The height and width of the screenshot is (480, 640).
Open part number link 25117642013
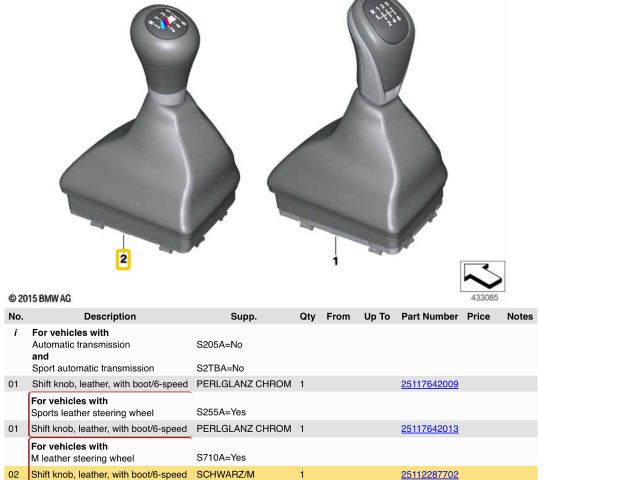[429, 429]
